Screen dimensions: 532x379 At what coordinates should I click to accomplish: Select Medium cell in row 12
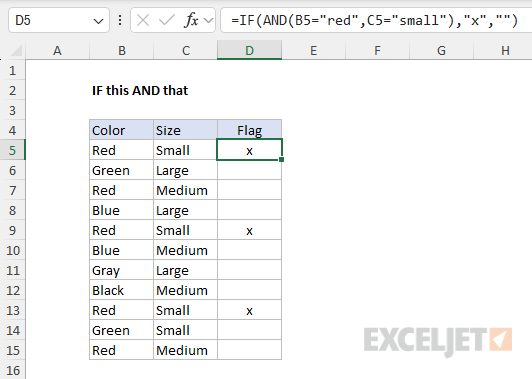pos(186,290)
